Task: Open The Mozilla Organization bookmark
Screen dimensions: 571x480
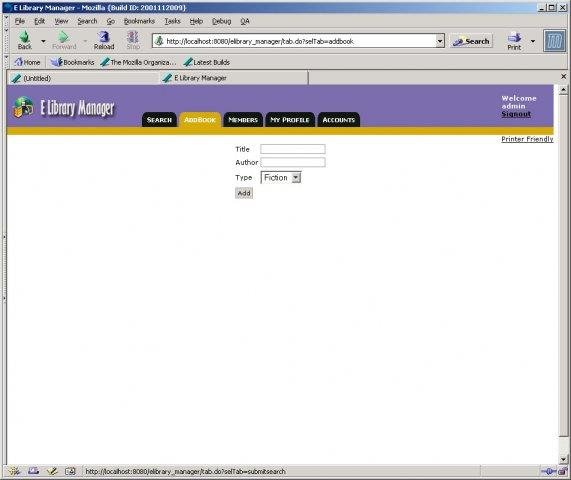Action: pos(138,62)
